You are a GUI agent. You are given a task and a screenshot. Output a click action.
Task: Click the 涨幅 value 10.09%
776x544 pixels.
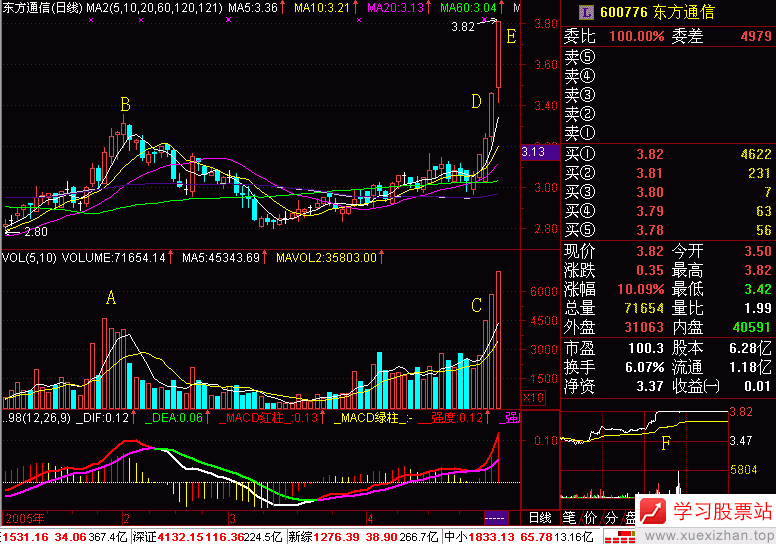pos(640,289)
